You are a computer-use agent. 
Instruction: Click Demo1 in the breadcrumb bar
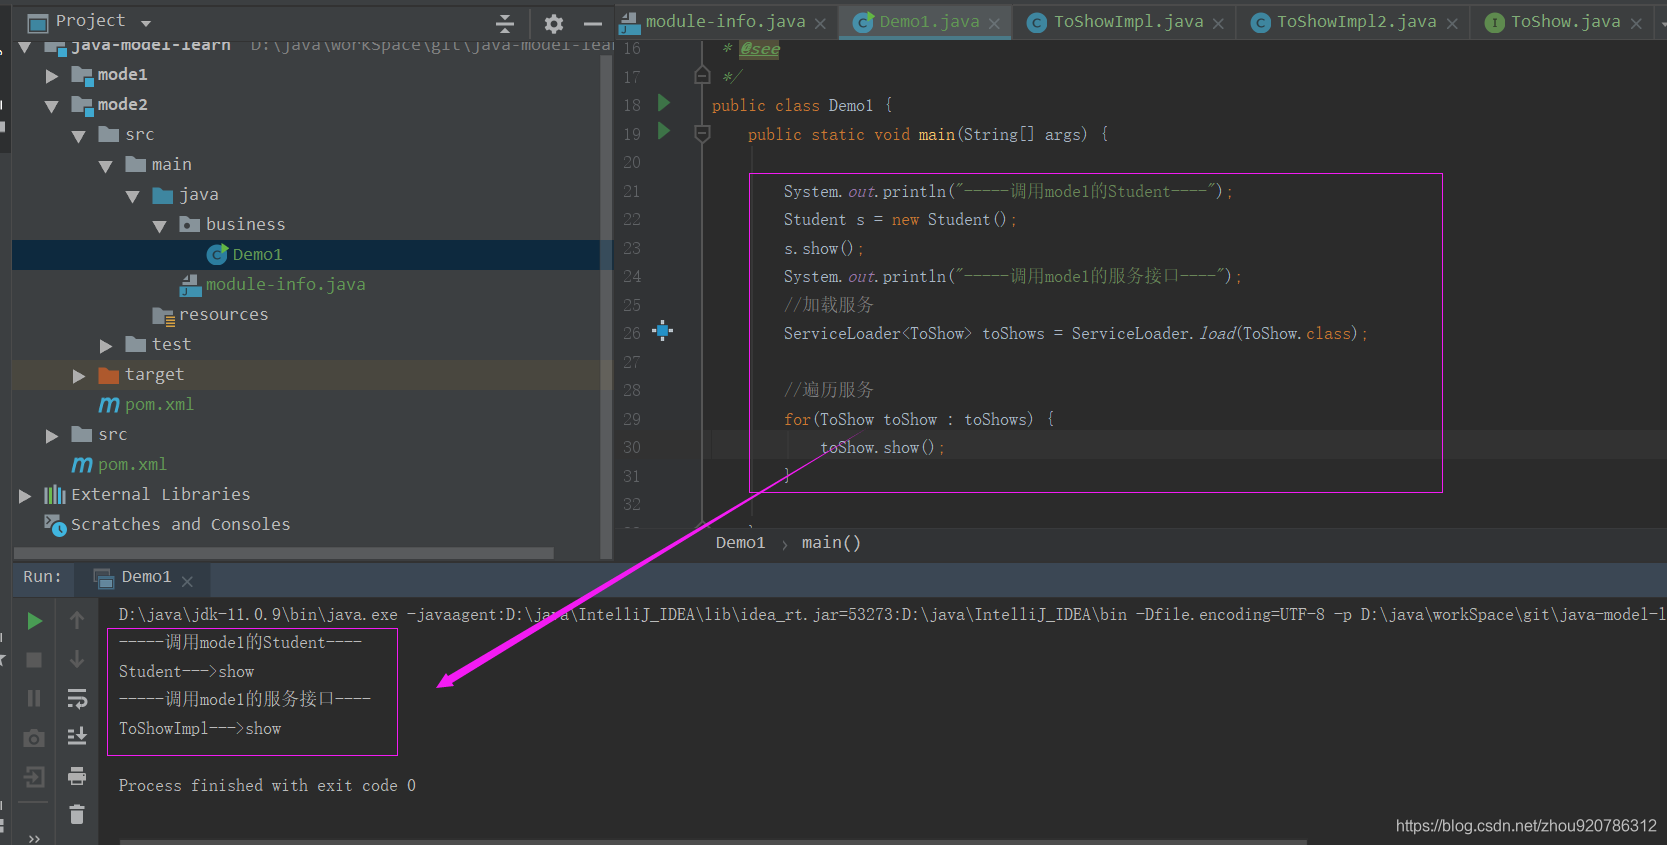[740, 543]
